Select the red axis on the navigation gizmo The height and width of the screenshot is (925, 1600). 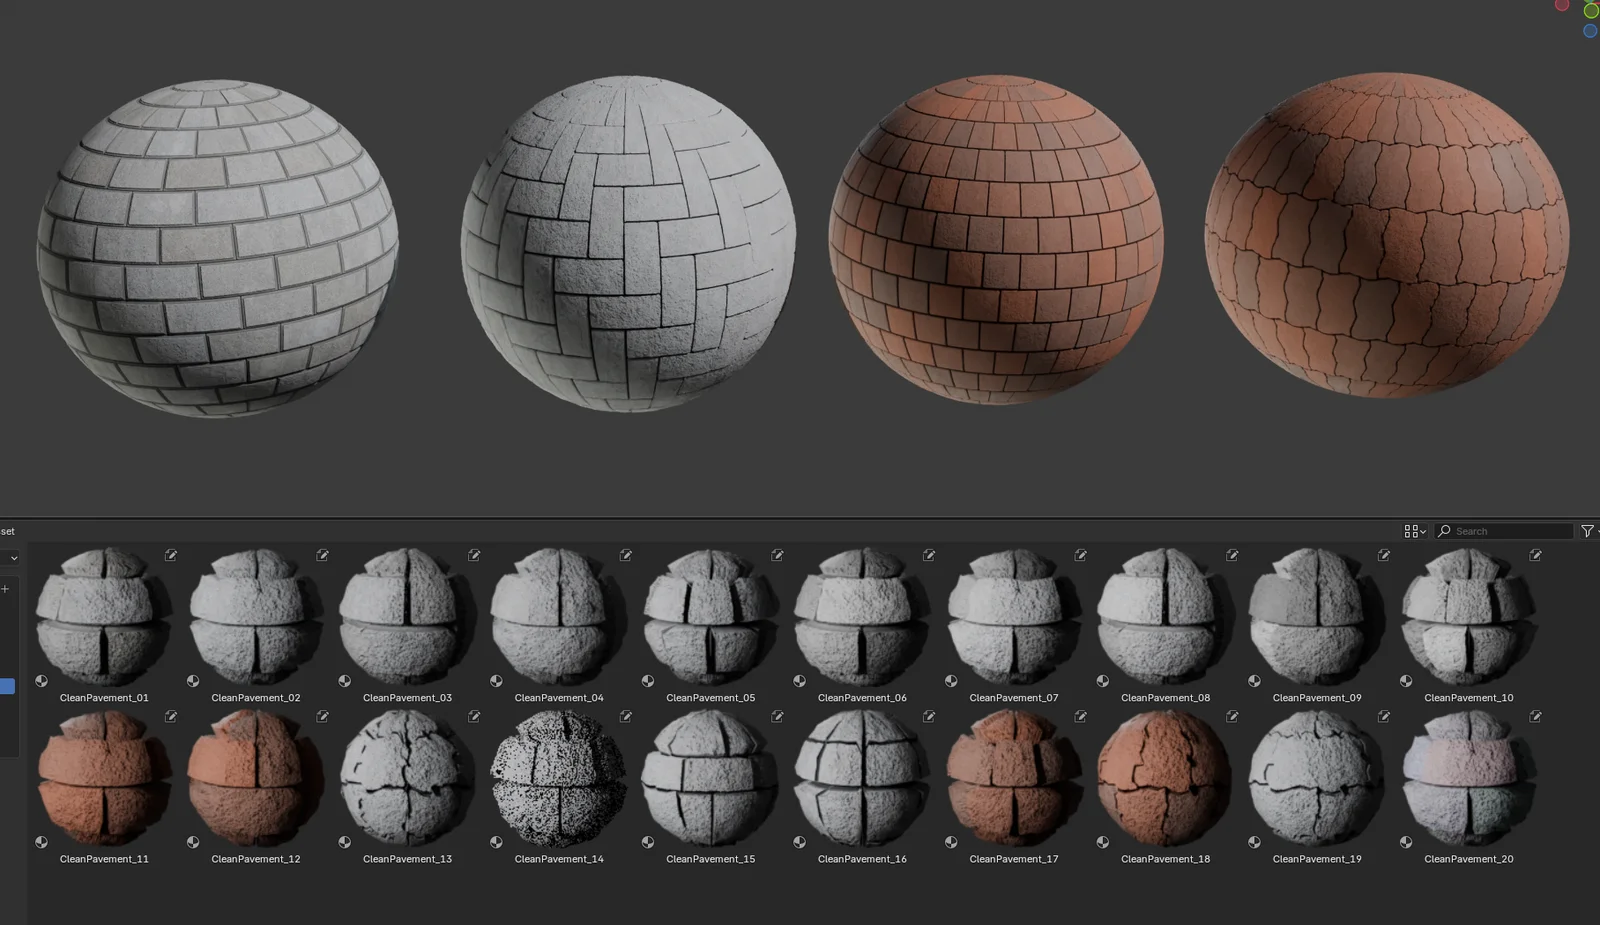[1562, 5]
